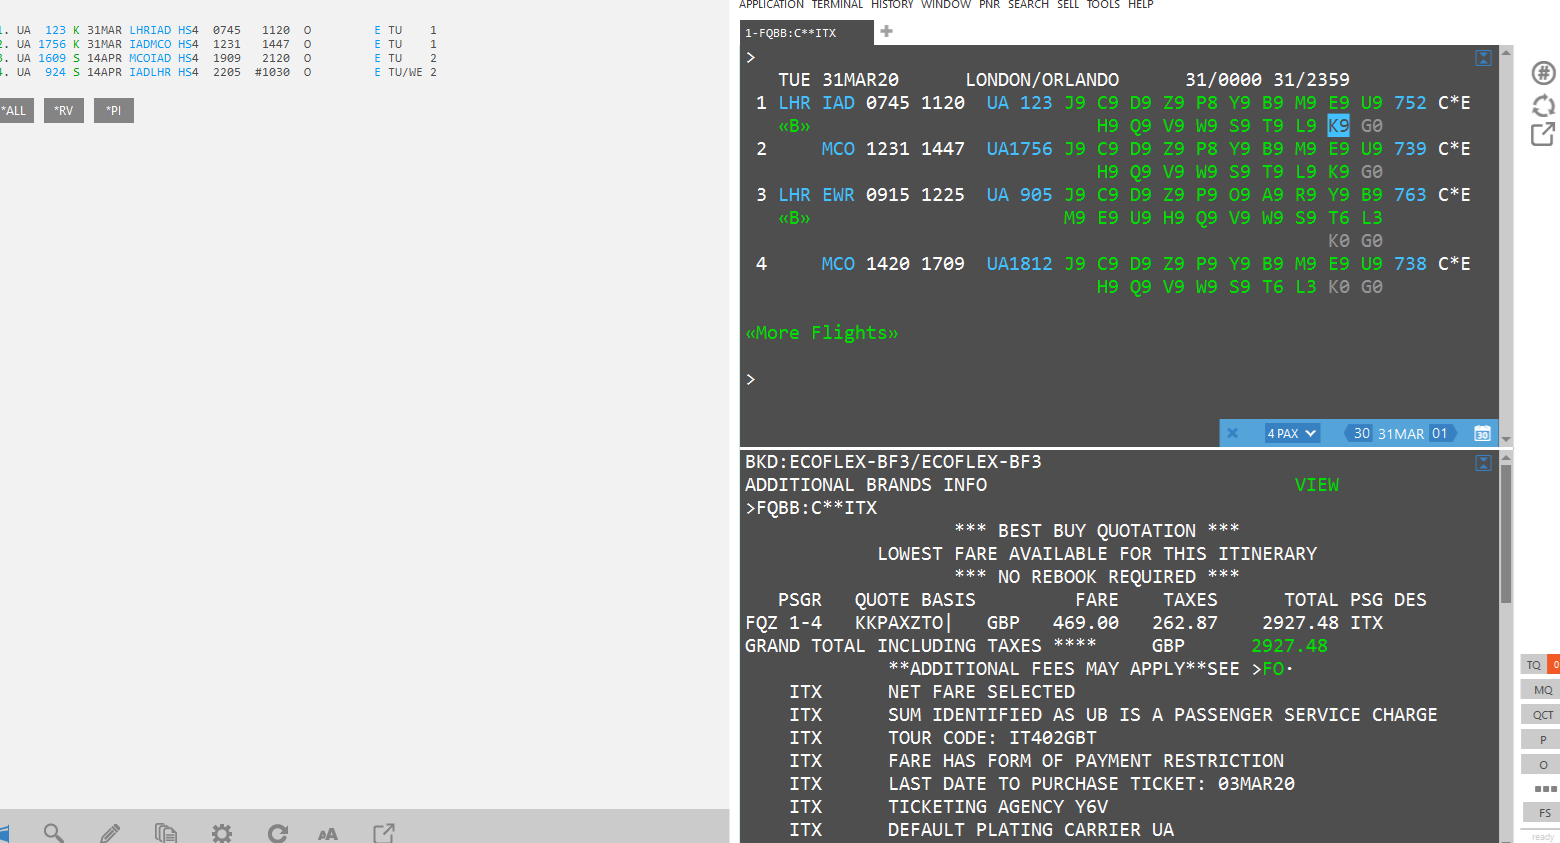Select highlighted K9 class on flight UA 123
Screen dimensions: 1560x843
pos(1338,126)
